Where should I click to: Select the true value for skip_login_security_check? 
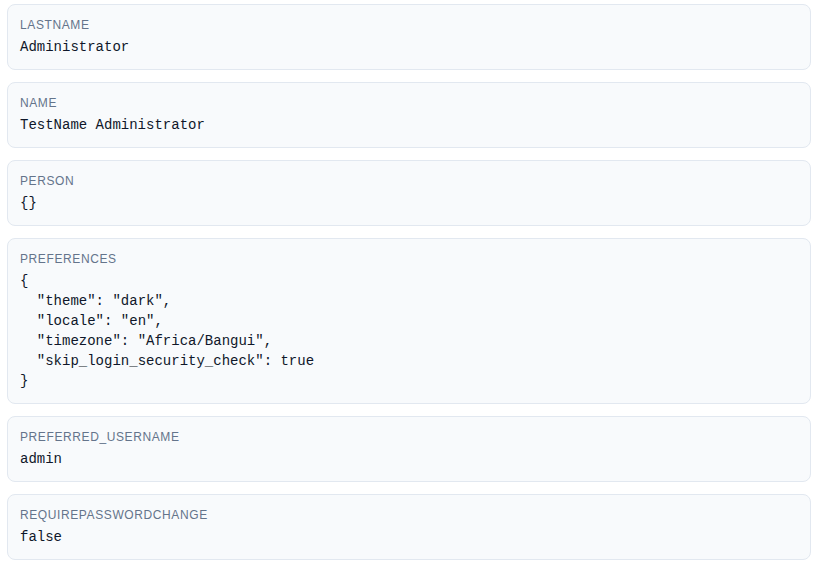tap(297, 360)
